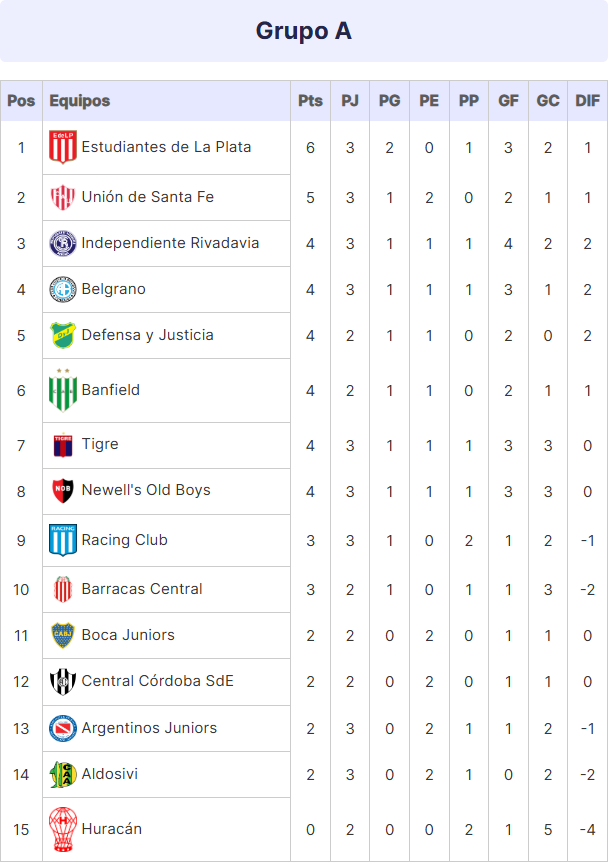
Task: Click the Grupo A title banner
Action: pos(304,31)
